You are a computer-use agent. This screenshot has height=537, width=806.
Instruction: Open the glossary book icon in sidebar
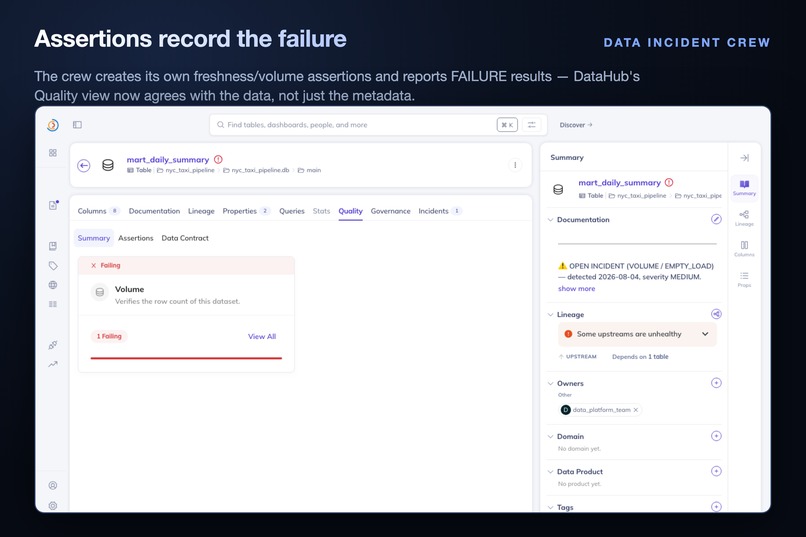click(52, 246)
